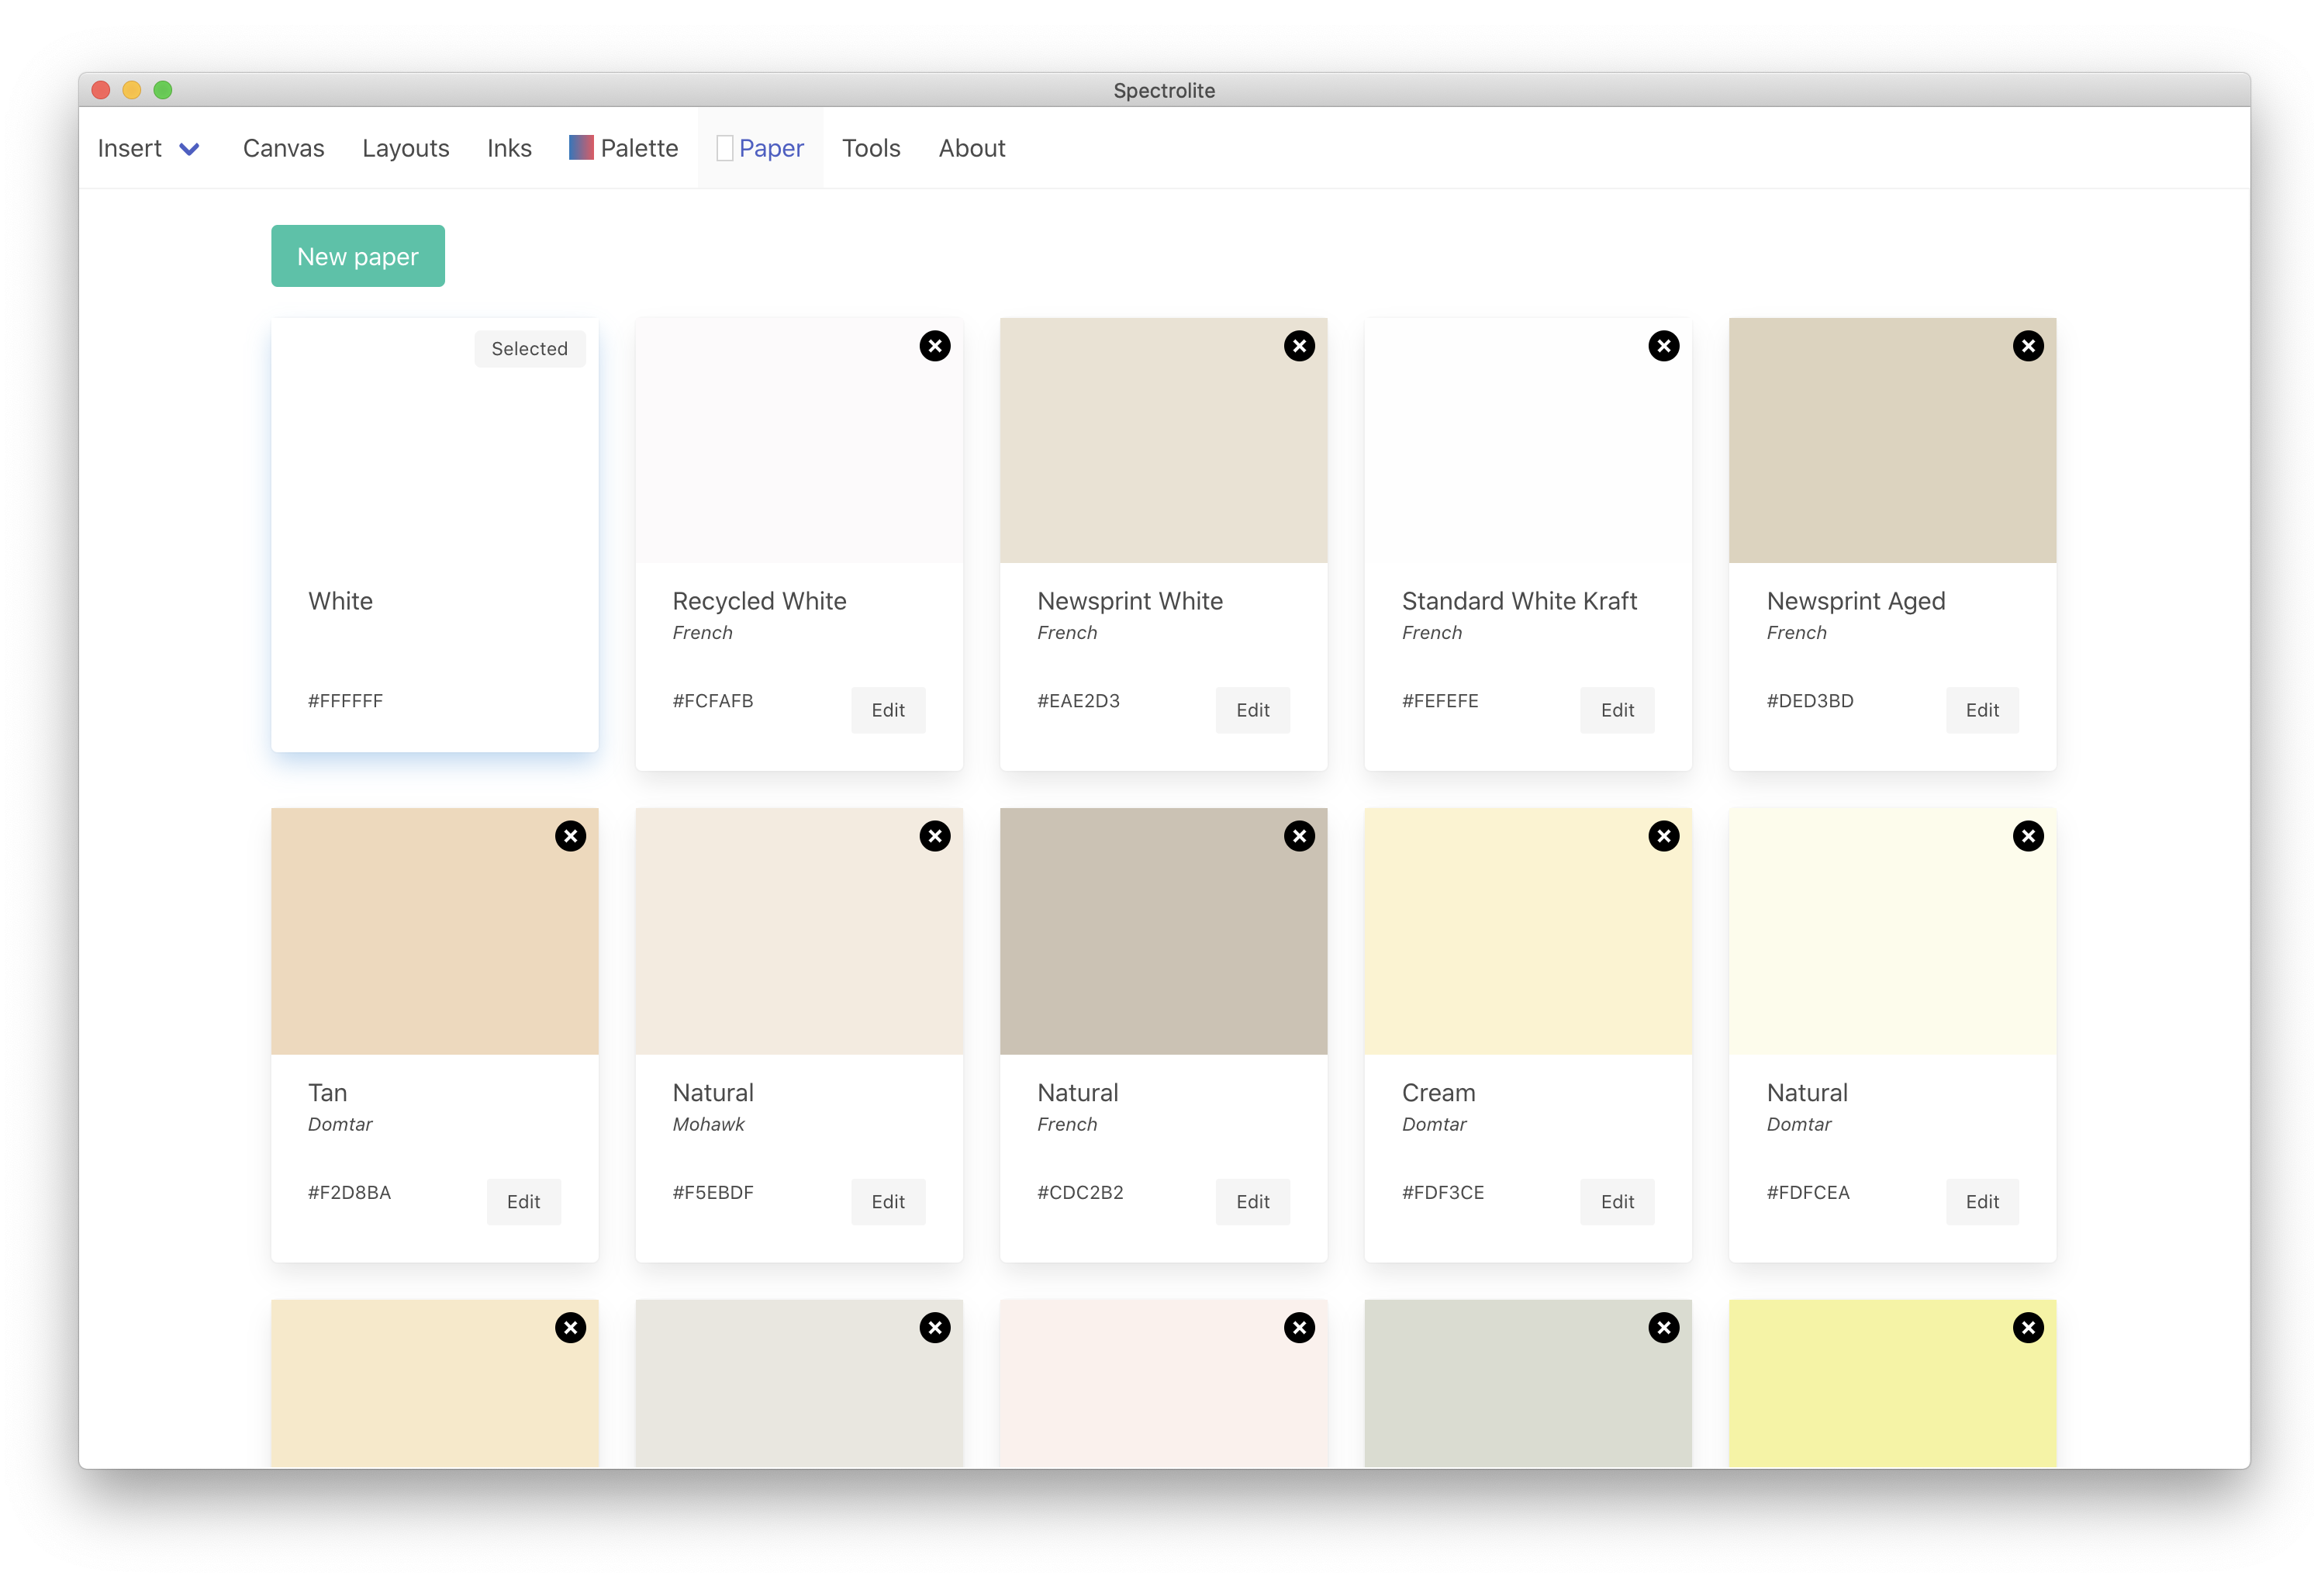Delete the Natural Mohawk paper card

coord(934,836)
